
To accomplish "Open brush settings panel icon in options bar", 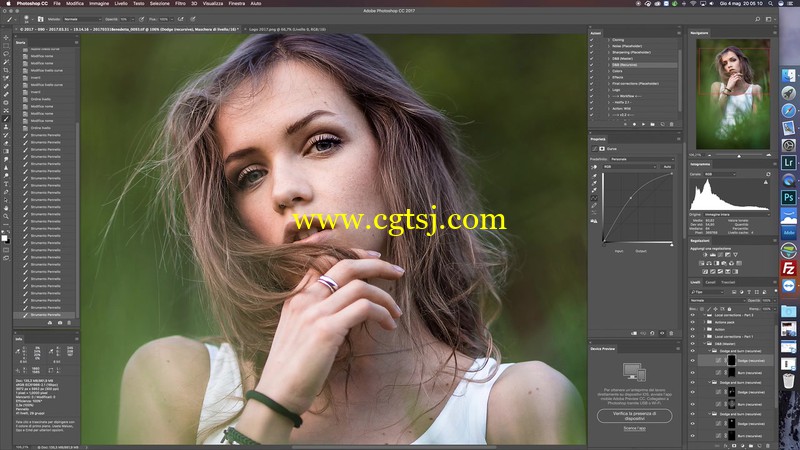I will pos(40,19).
